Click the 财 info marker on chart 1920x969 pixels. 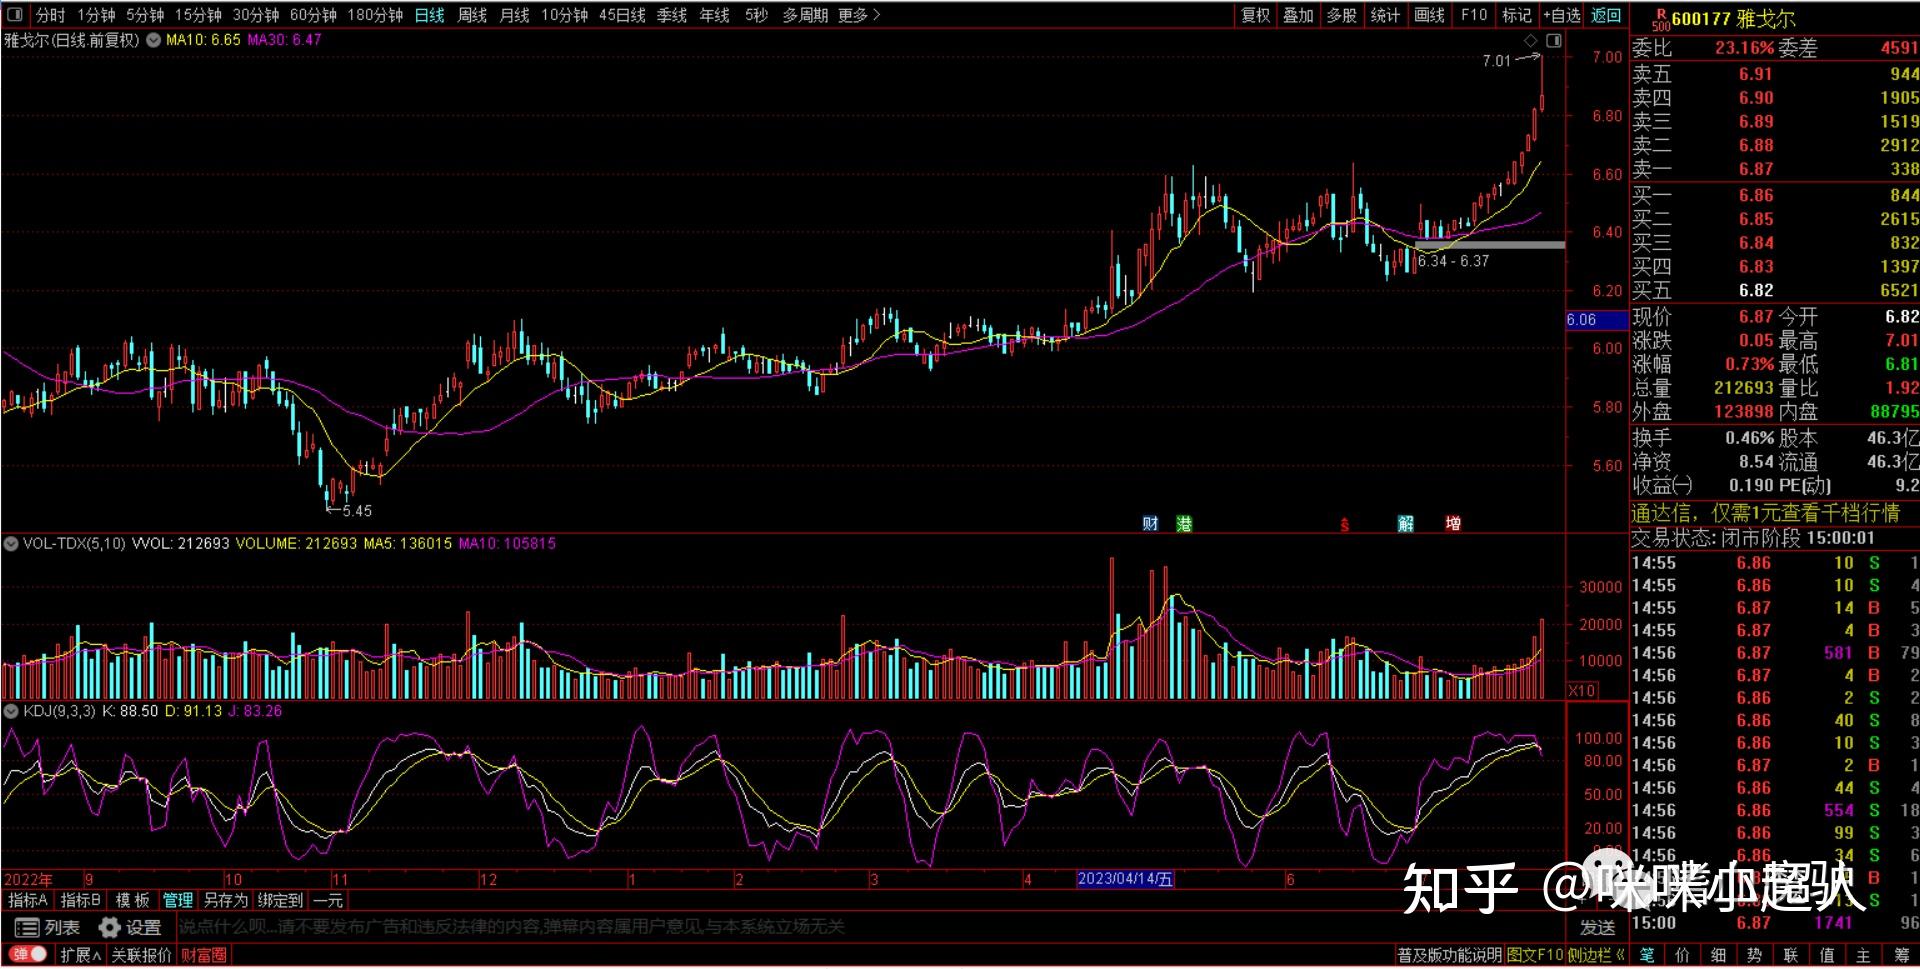tap(1150, 523)
